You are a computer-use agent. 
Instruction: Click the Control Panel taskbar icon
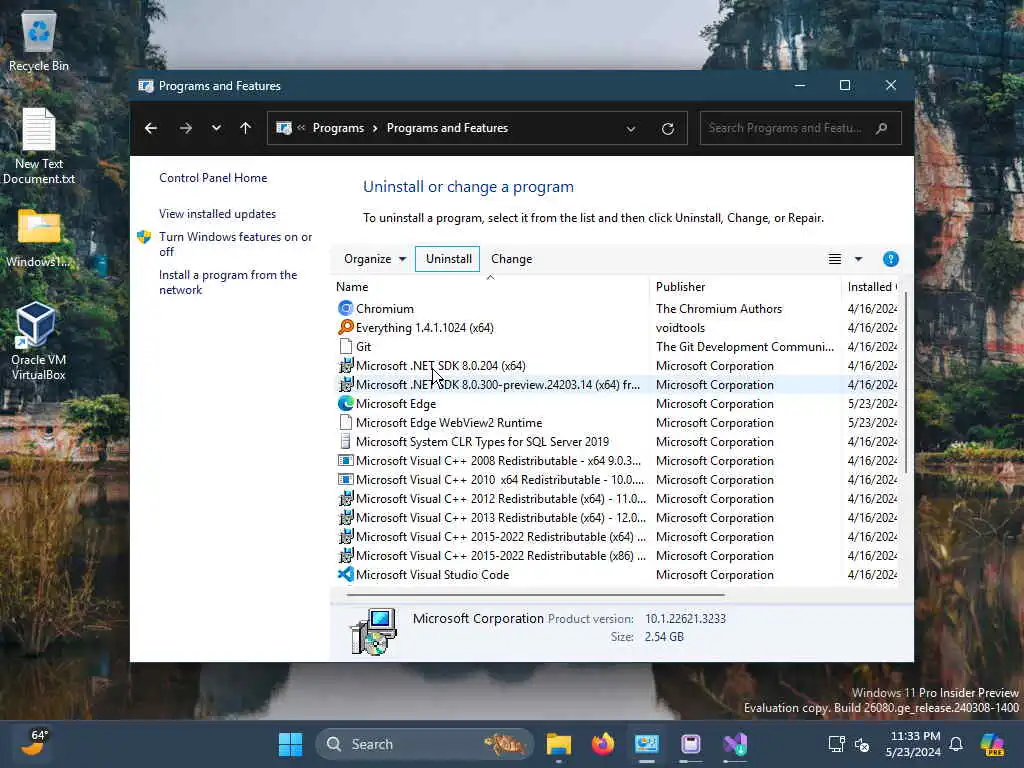[647, 744]
